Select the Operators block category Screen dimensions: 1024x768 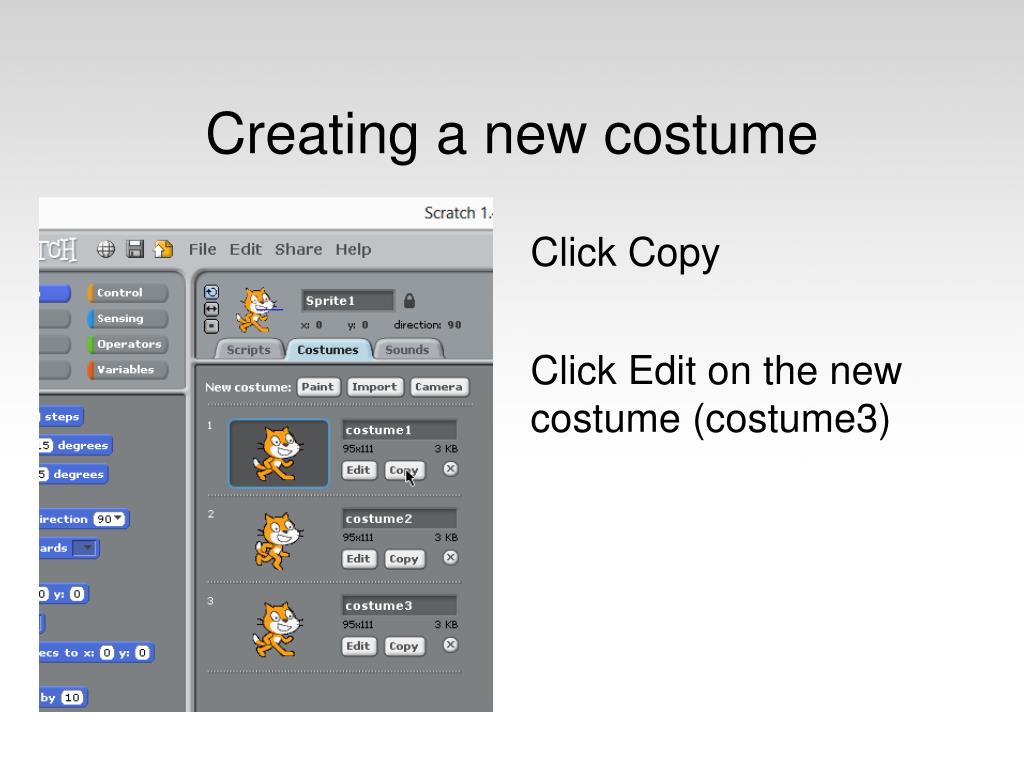[127, 344]
